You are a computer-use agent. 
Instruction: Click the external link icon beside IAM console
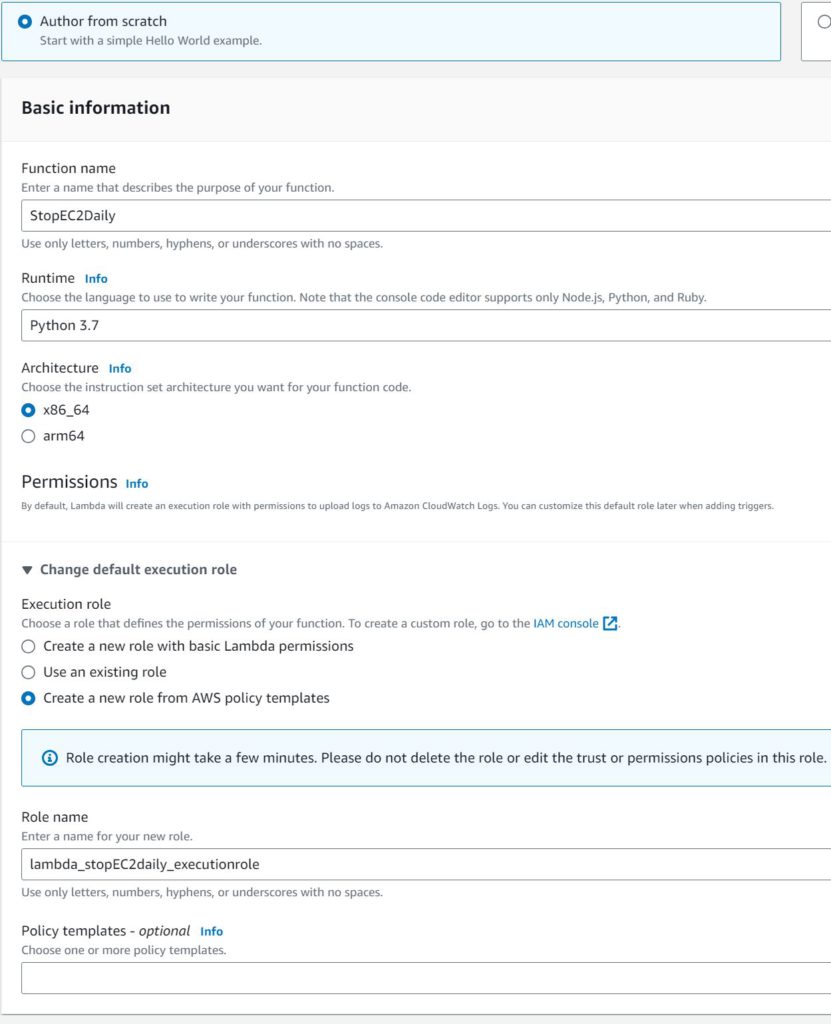click(x=610, y=623)
